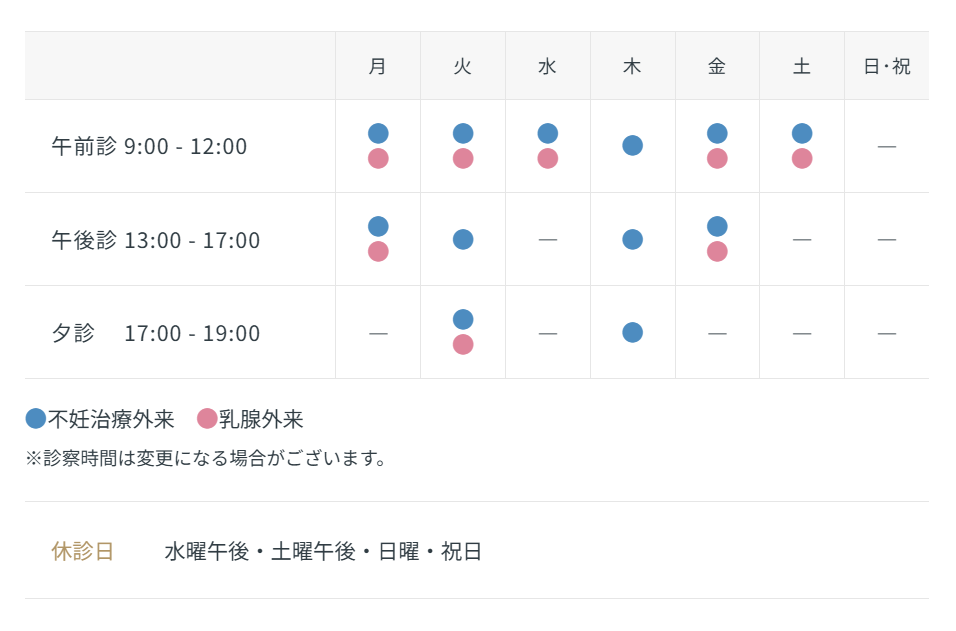
Task: Click the 午前診 9:00 - 12:00 row label
Action: (x=149, y=146)
